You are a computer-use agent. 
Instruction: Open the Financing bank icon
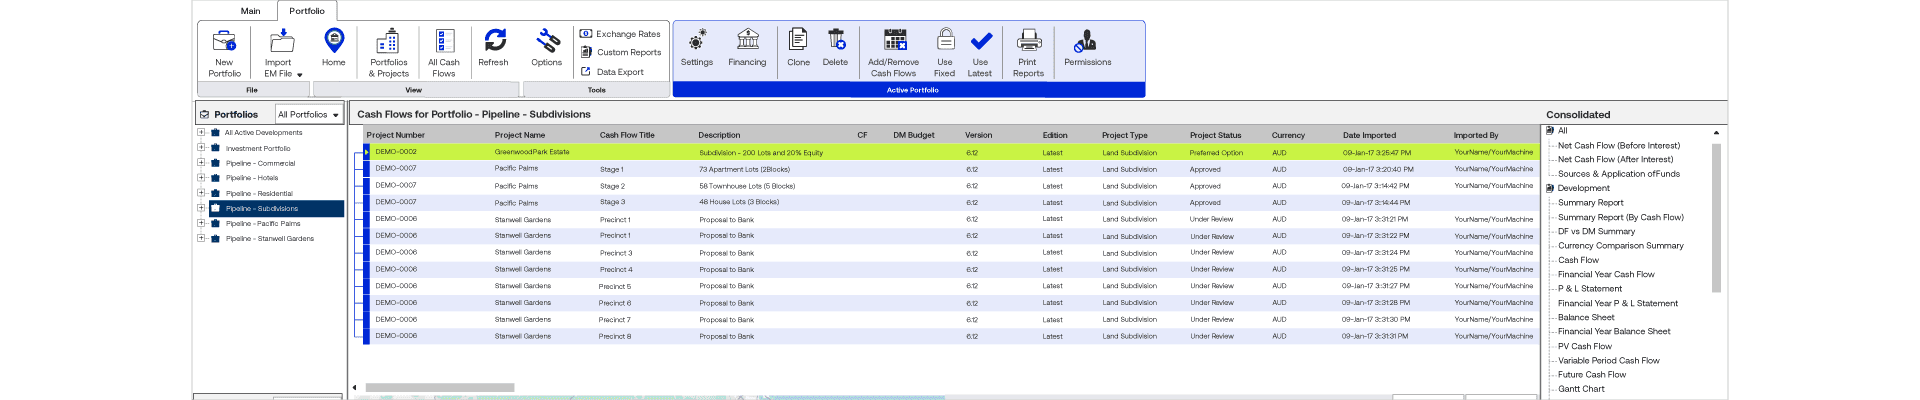(x=747, y=42)
